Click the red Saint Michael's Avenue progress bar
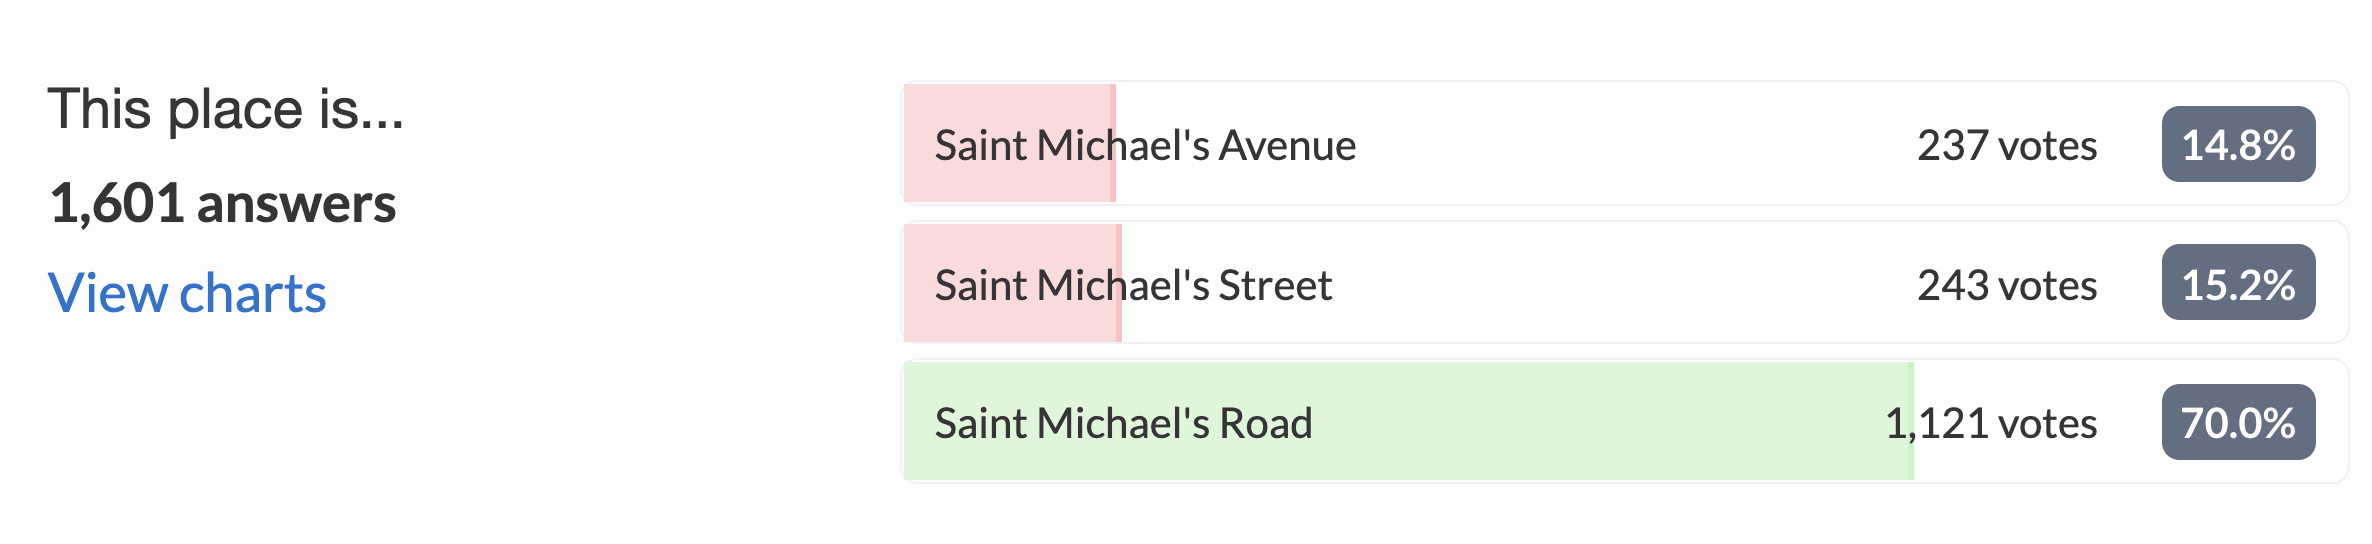 1010,143
